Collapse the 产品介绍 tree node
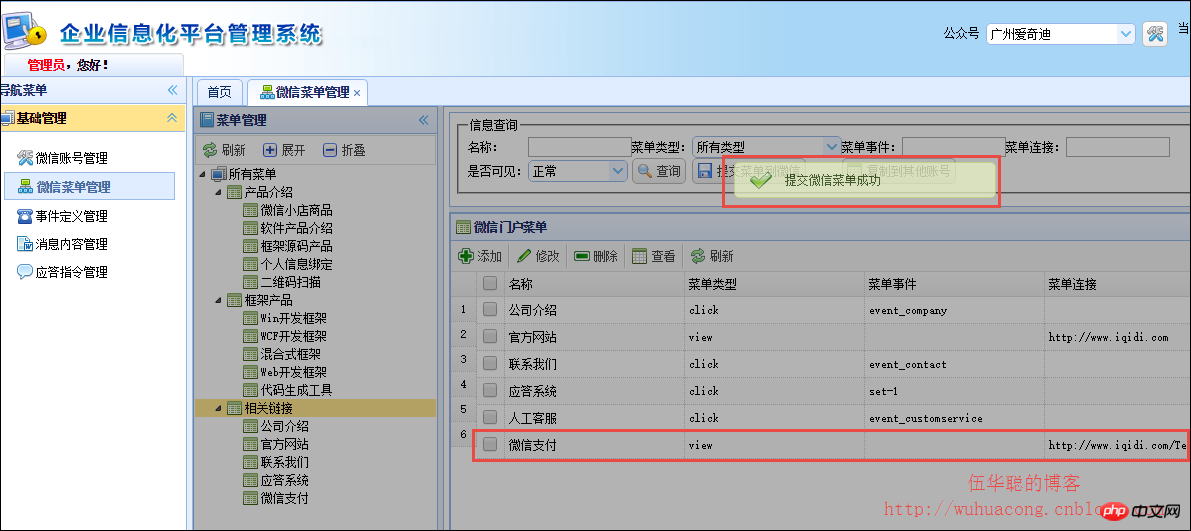 pos(218,192)
